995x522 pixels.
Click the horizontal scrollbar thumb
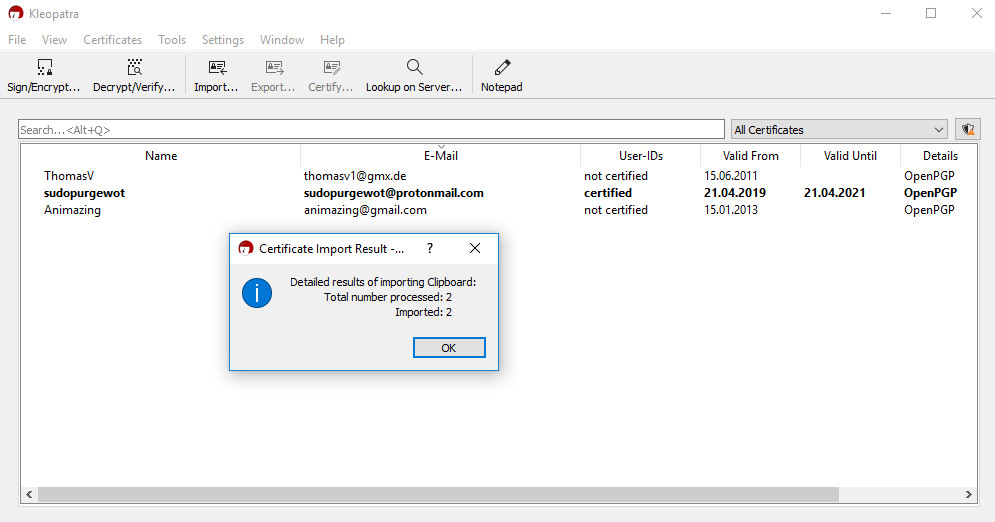pyautogui.click(x=438, y=494)
